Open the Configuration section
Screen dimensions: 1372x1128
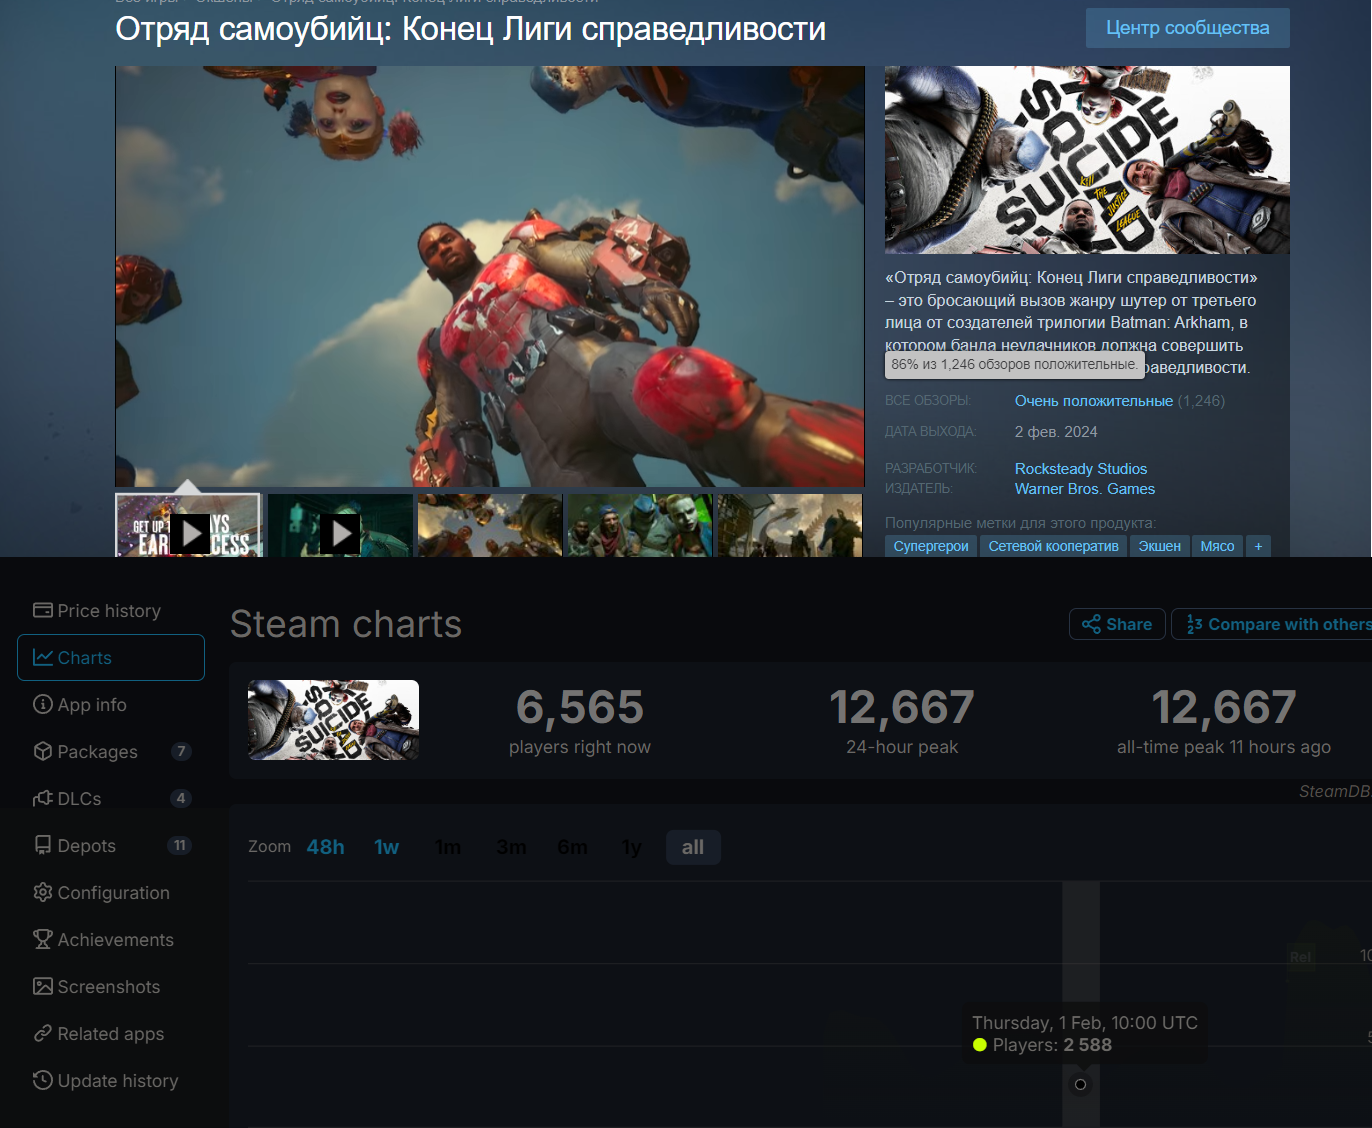110,893
